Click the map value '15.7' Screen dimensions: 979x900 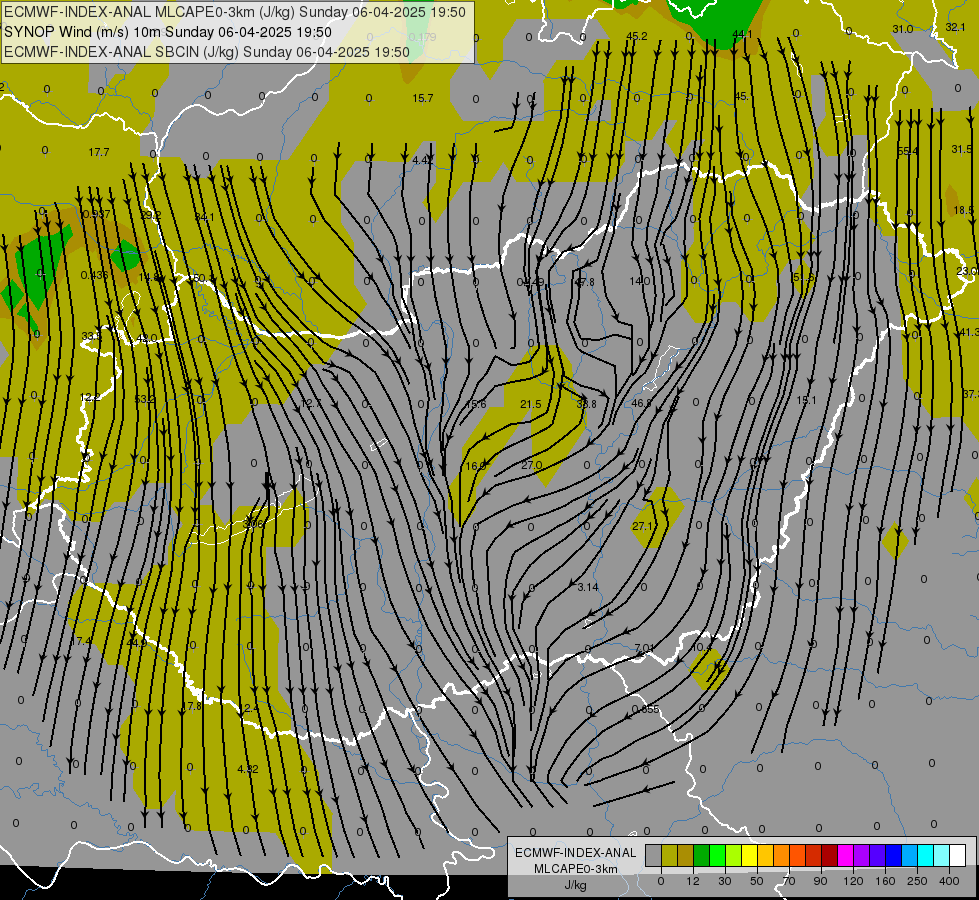(423, 98)
